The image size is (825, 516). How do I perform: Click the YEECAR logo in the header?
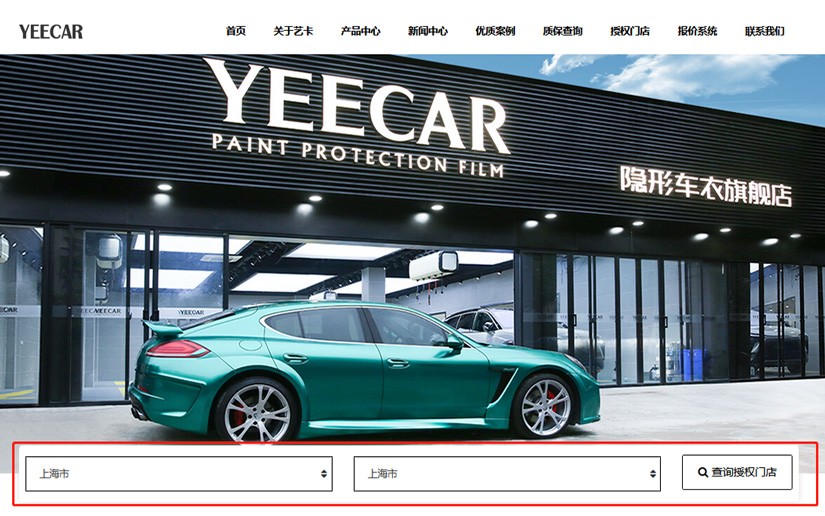tap(51, 31)
